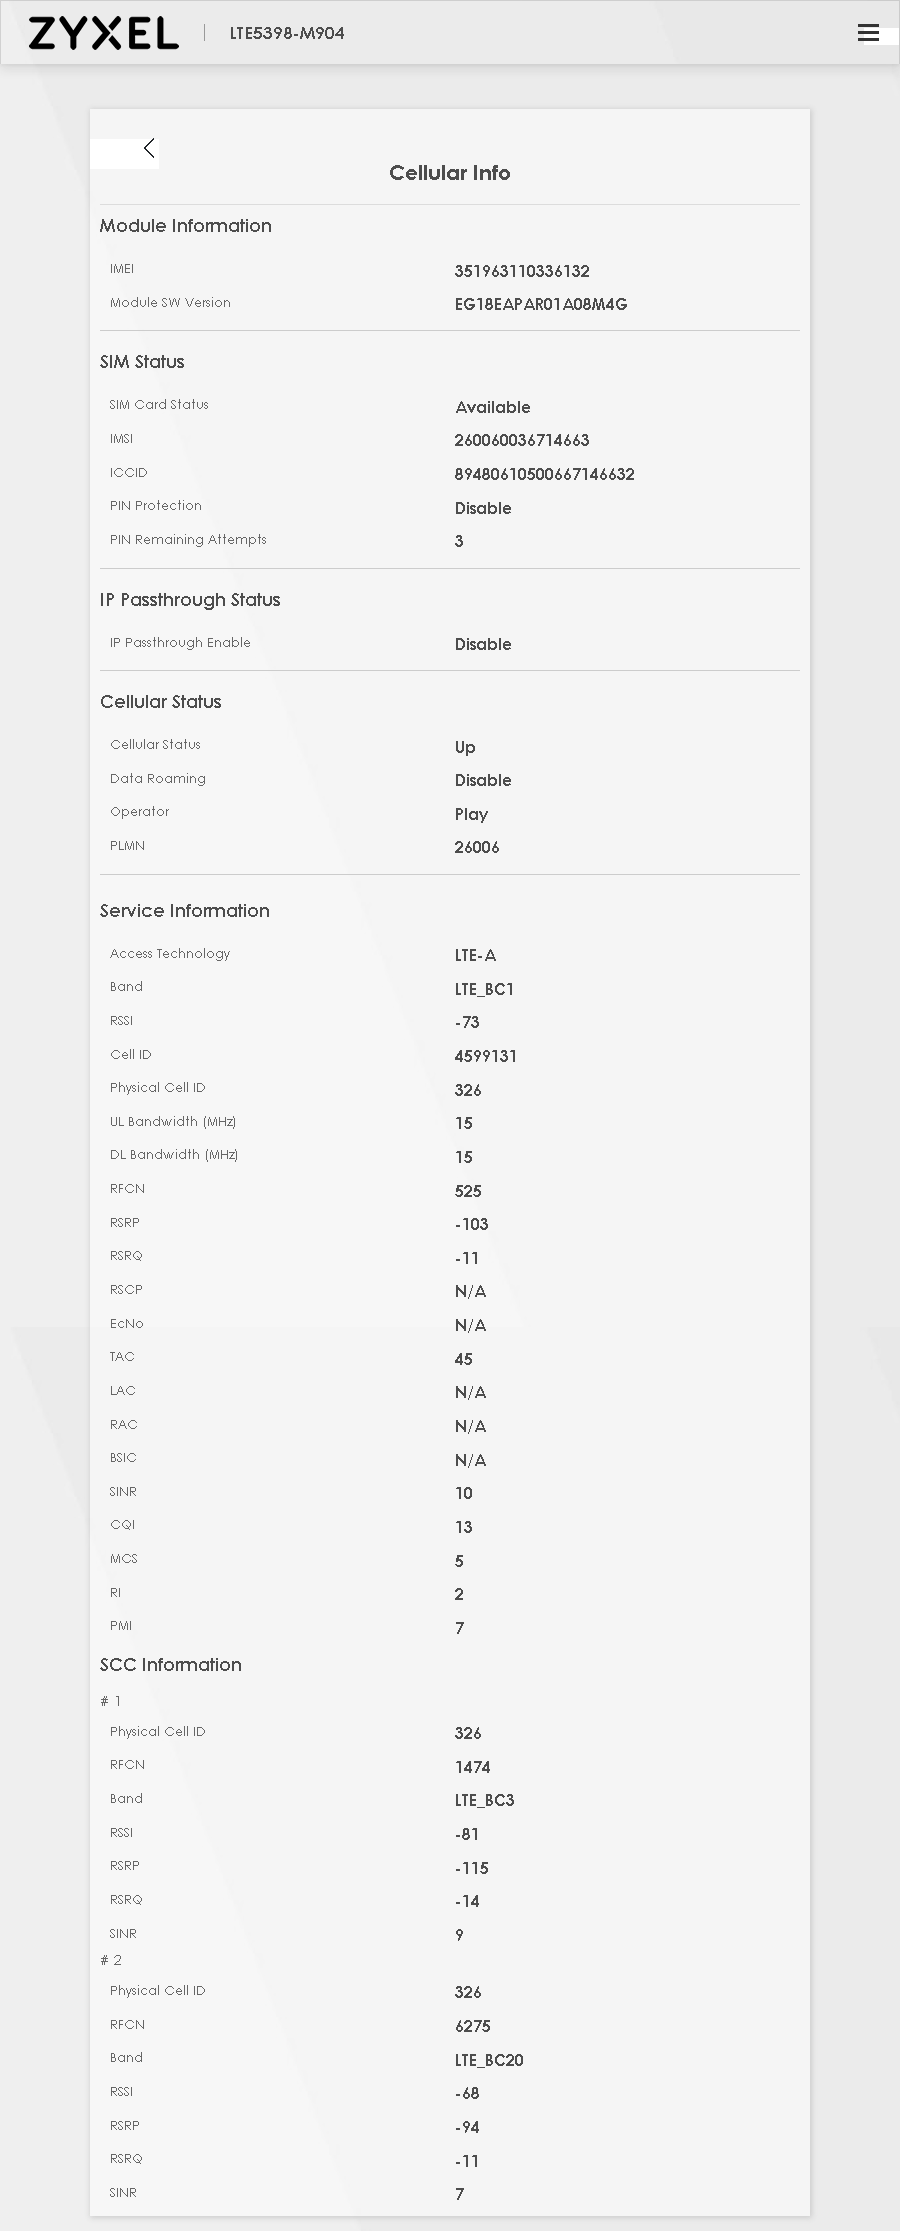Open the hamburger menu icon
The image size is (900, 2231).
(868, 33)
